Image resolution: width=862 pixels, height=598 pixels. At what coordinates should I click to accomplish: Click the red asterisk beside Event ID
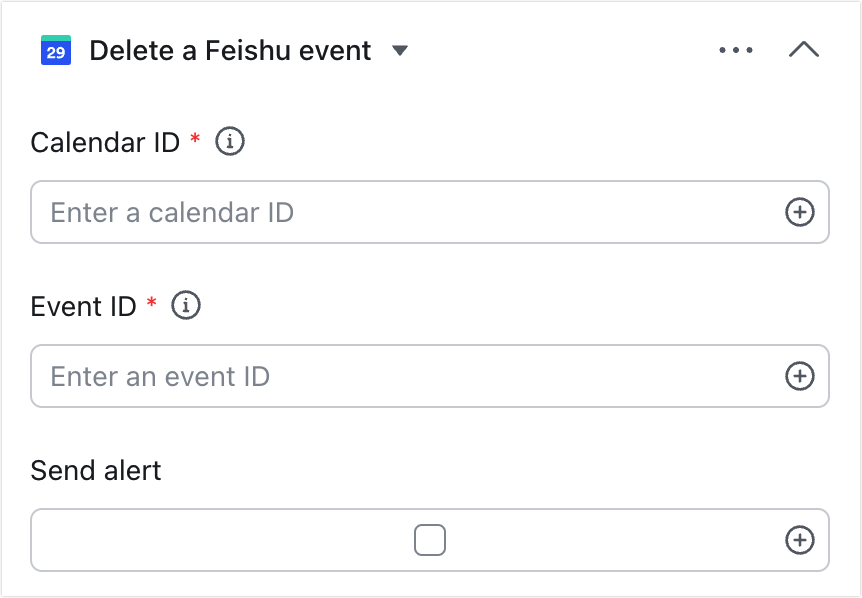(152, 302)
